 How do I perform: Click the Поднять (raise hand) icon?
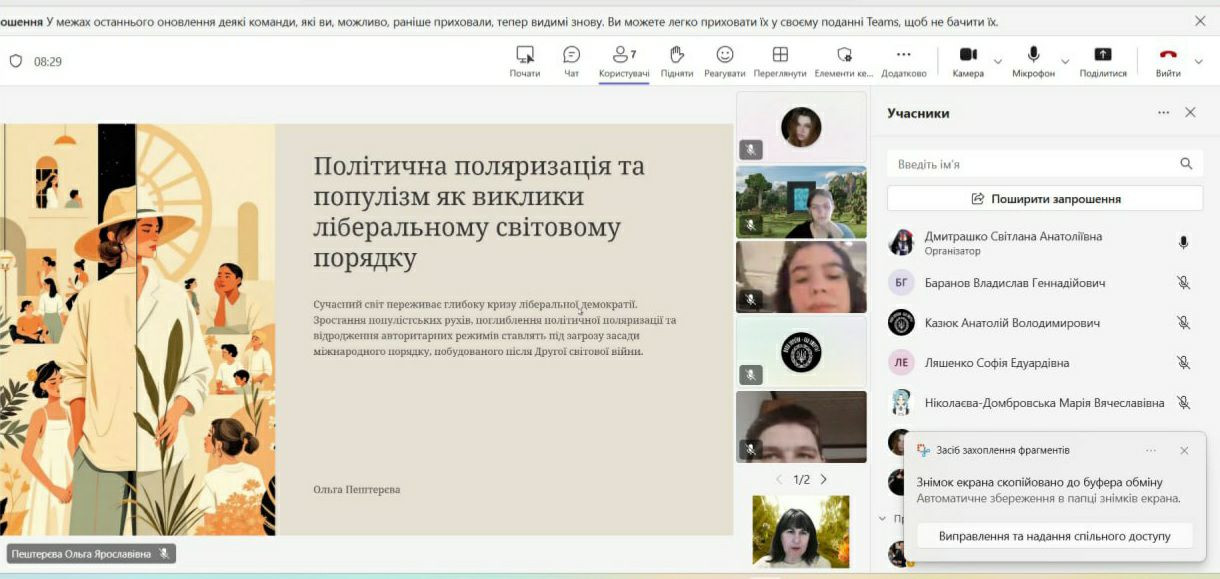(677, 55)
